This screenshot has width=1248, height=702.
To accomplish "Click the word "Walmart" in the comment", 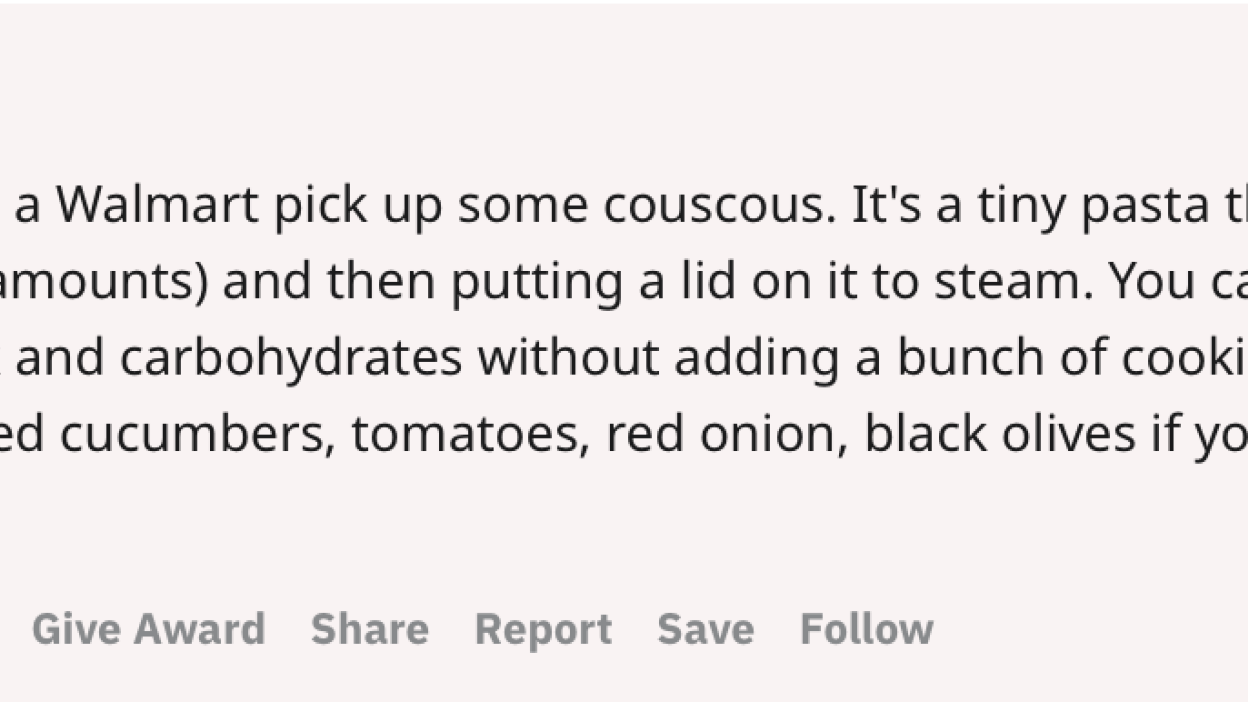I will click(157, 206).
